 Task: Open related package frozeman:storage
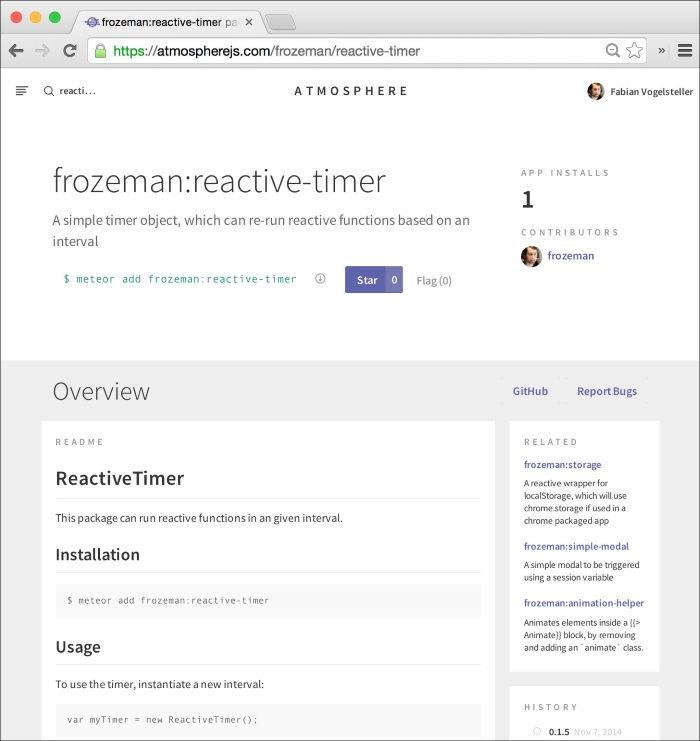(x=562, y=465)
